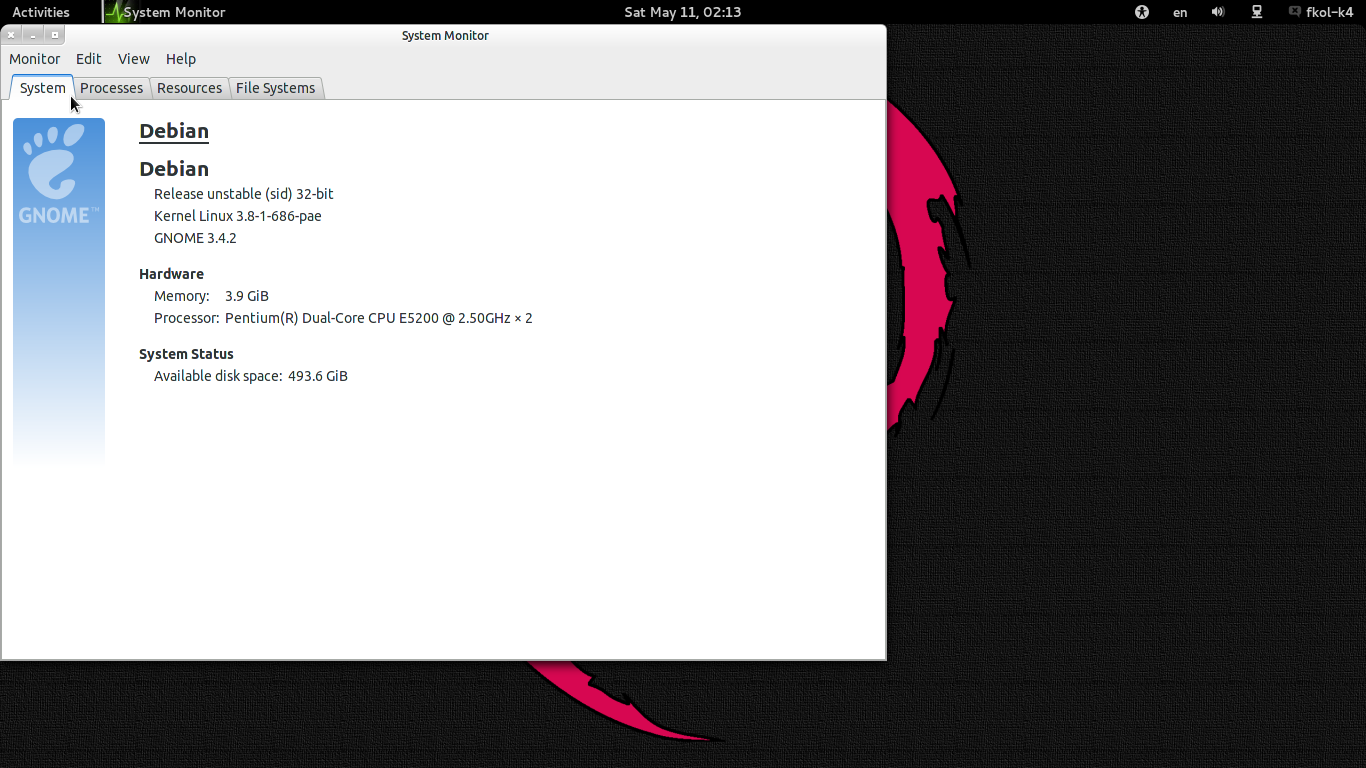Switch to the File Systems tab
The height and width of the screenshot is (768, 1366).
[x=275, y=88]
